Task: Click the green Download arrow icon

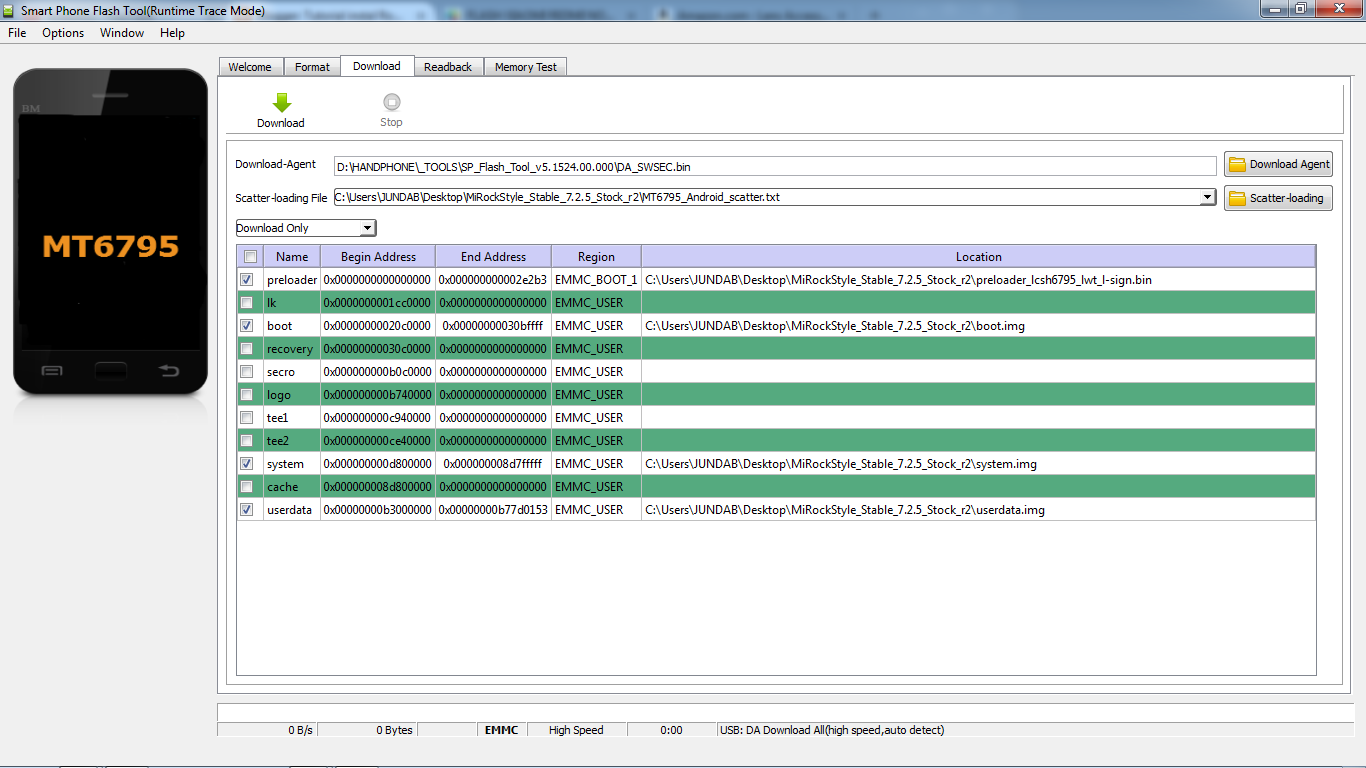Action: click(281, 103)
